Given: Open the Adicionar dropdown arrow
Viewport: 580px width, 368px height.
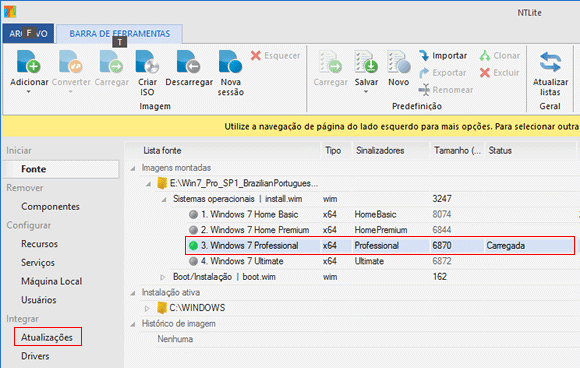Looking at the screenshot, I should 28,92.
